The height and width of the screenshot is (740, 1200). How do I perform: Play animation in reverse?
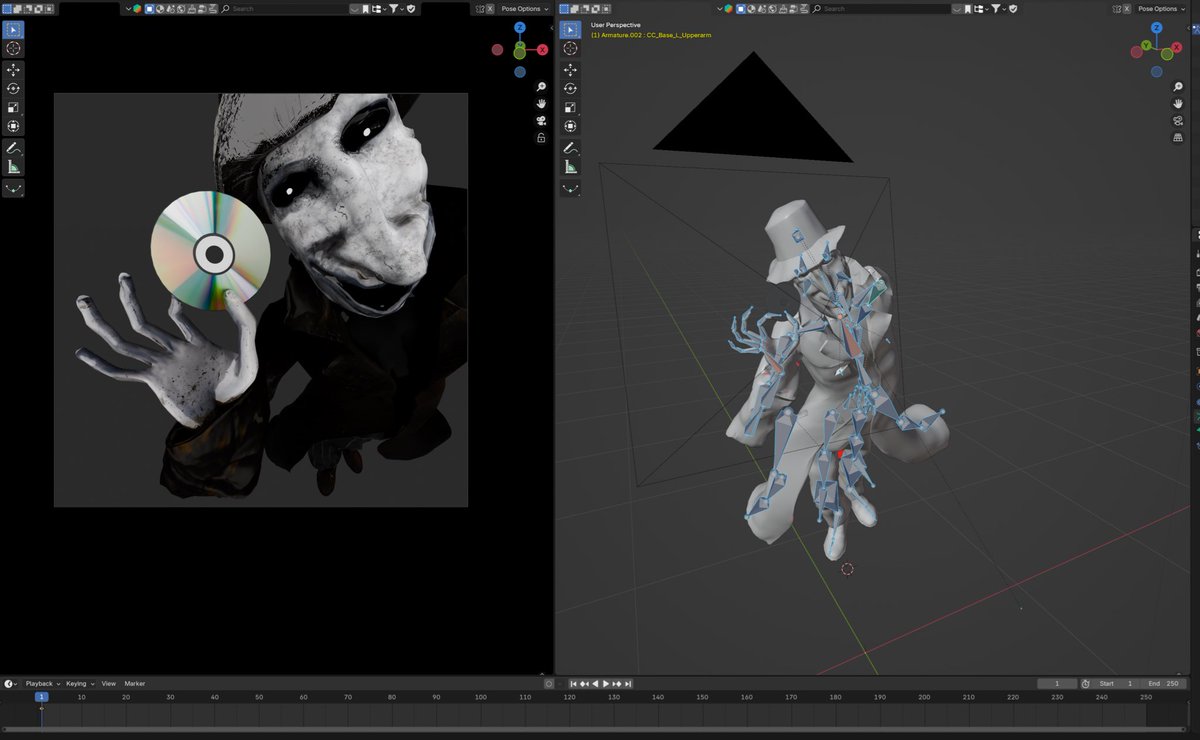point(595,684)
